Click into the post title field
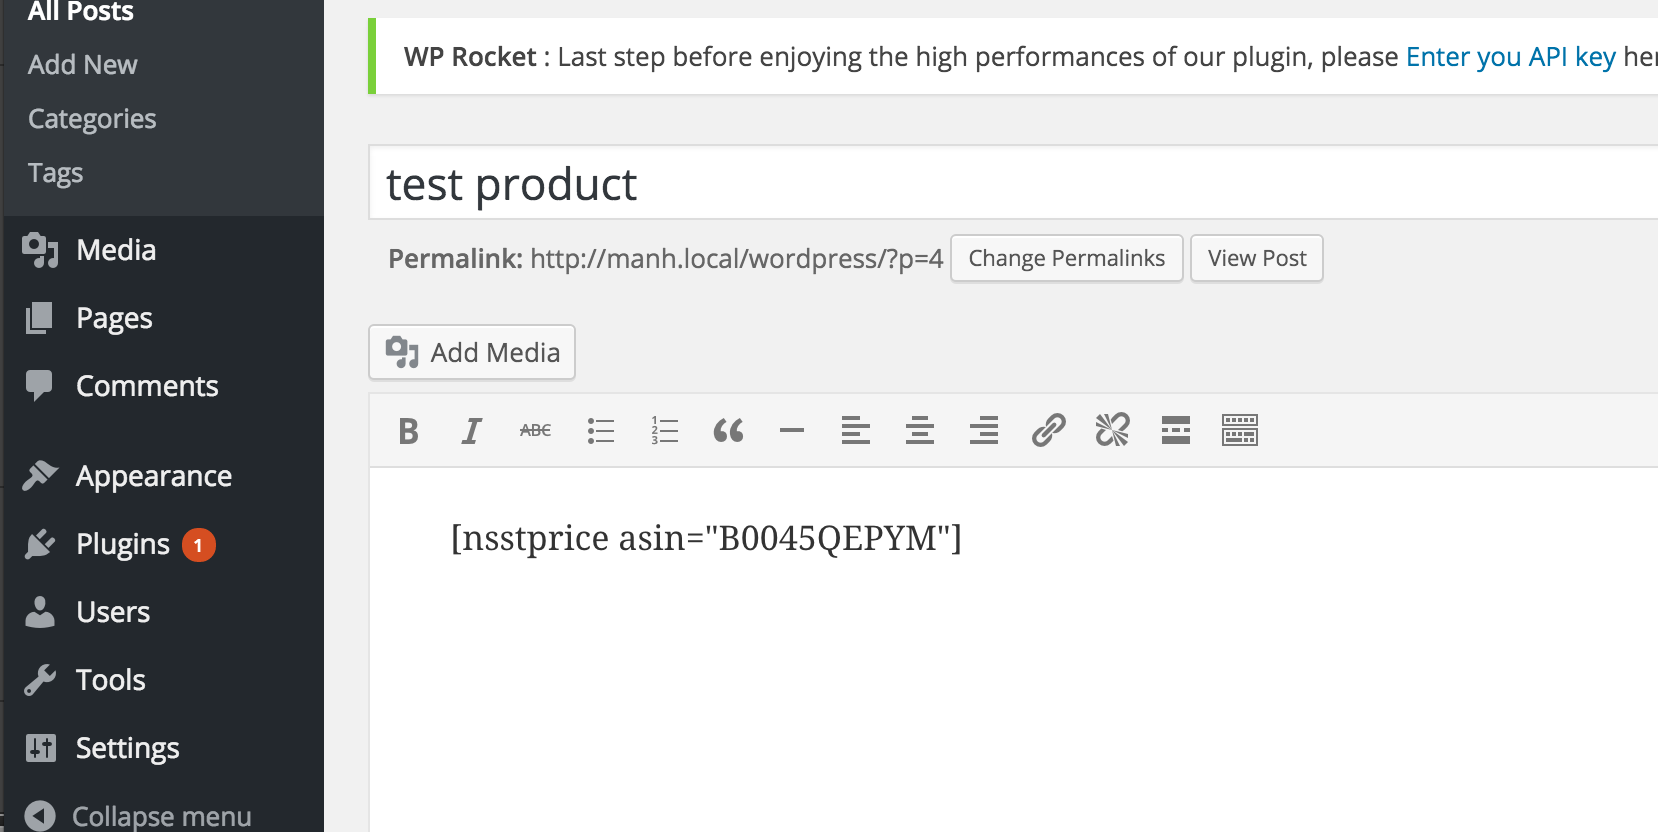Screen dimensions: 1658x832 coord(1000,184)
